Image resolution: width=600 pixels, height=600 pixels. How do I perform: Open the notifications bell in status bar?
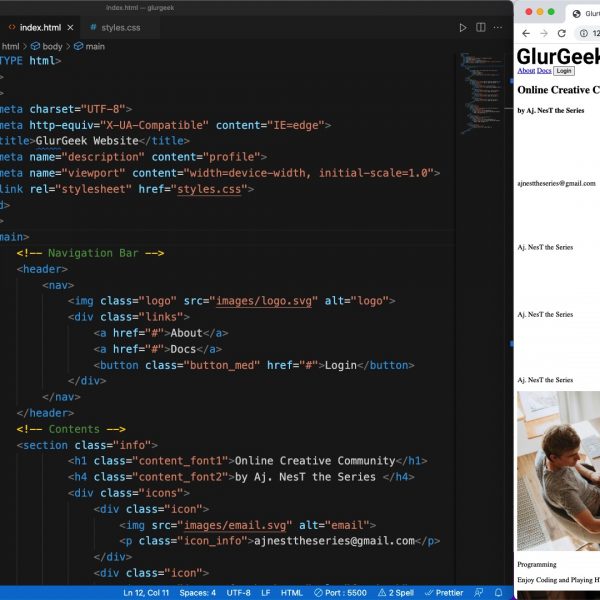498,592
